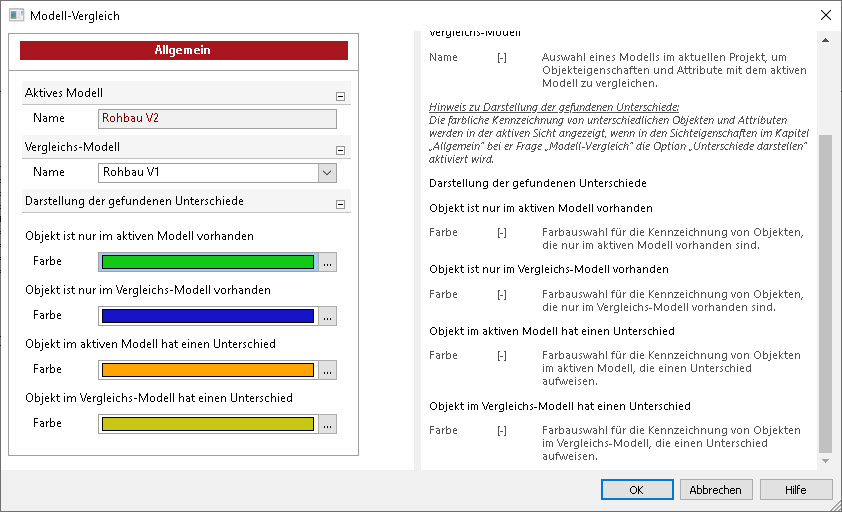Click the blue color swatch

tap(208, 316)
